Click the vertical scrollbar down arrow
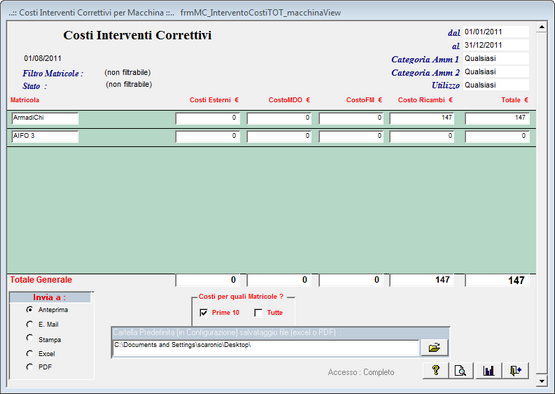 point(542,381)
